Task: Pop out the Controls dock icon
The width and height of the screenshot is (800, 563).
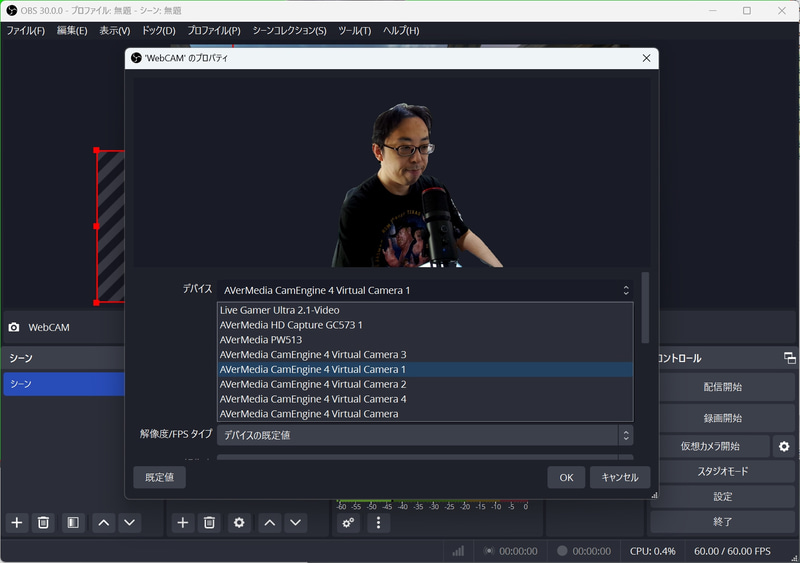Action: pyautogui.click(x=789, y=358)
